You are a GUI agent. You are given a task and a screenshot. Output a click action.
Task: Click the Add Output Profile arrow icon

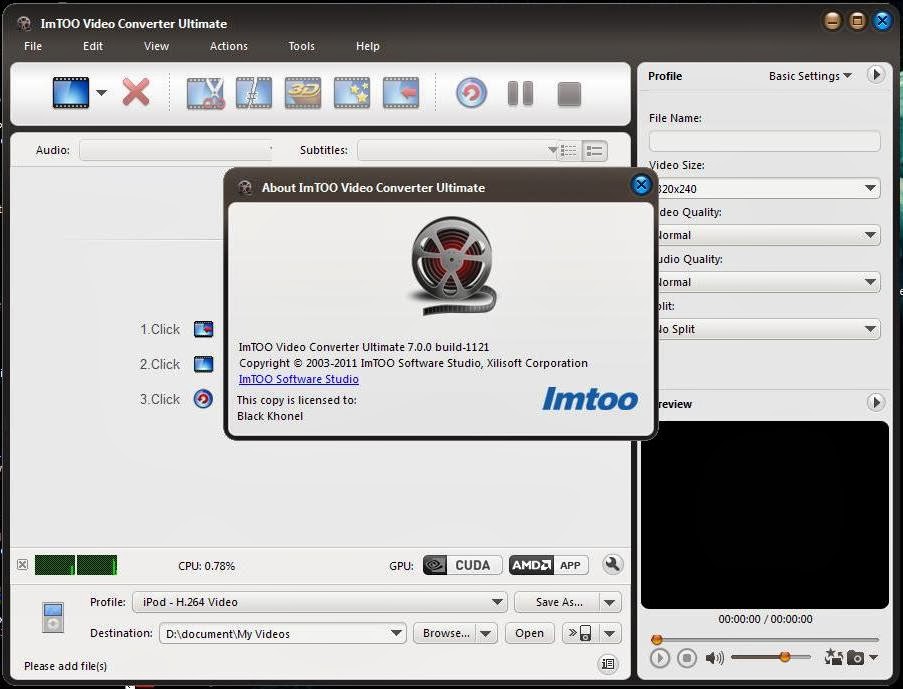[401, 93]
